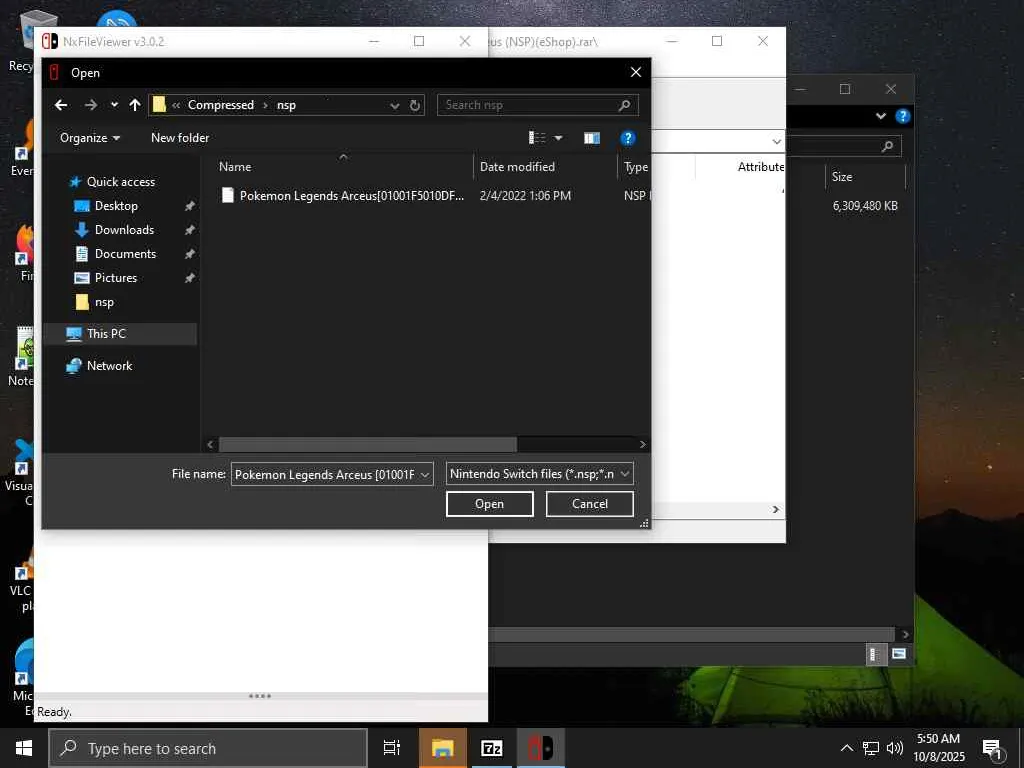The height and width of the screenshot is (768, 1024).
Task: Click Size column in rear window
Action: click(x=842, y=177)
